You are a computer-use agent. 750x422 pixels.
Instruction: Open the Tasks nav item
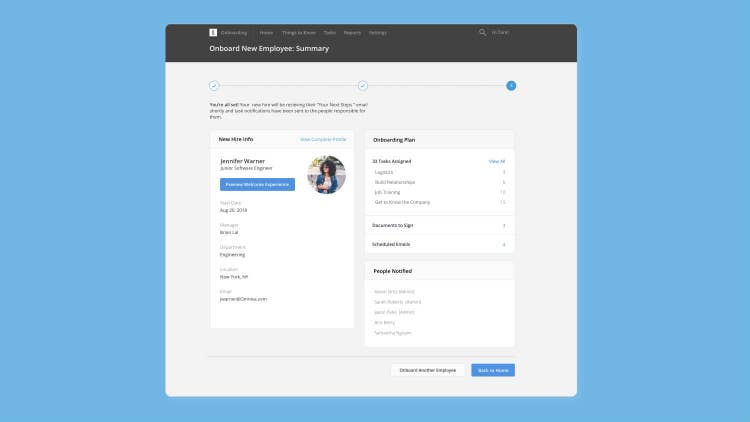[x=330, y=33]
